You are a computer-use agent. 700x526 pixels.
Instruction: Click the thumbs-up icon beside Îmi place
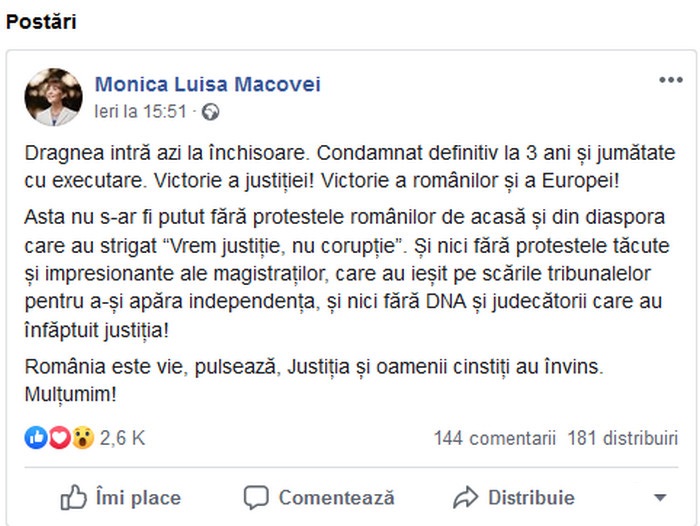pos(73,497)
